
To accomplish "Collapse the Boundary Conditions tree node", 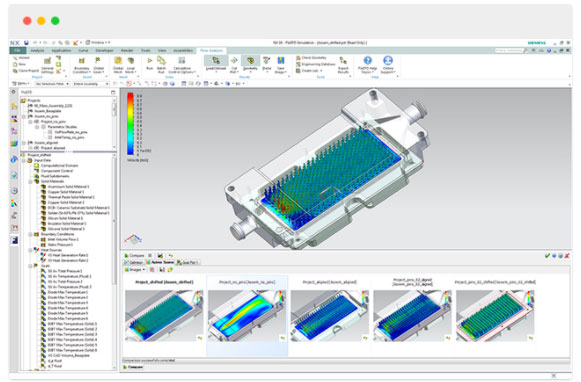I will pos(30,234).
